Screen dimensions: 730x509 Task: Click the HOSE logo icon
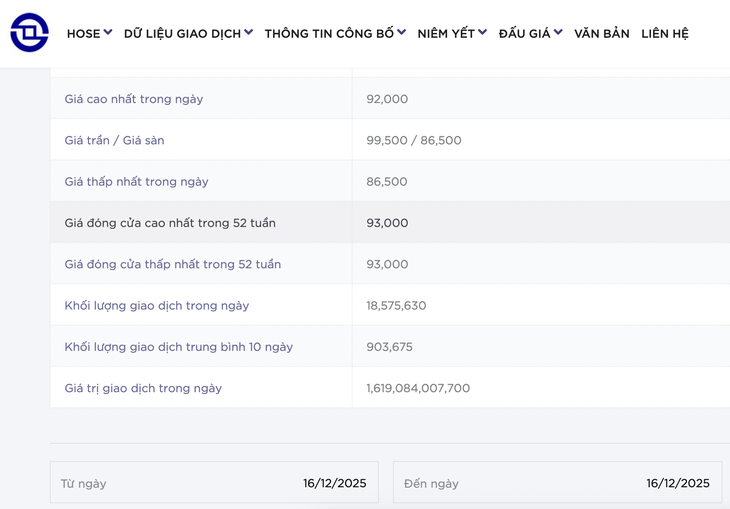29,33
